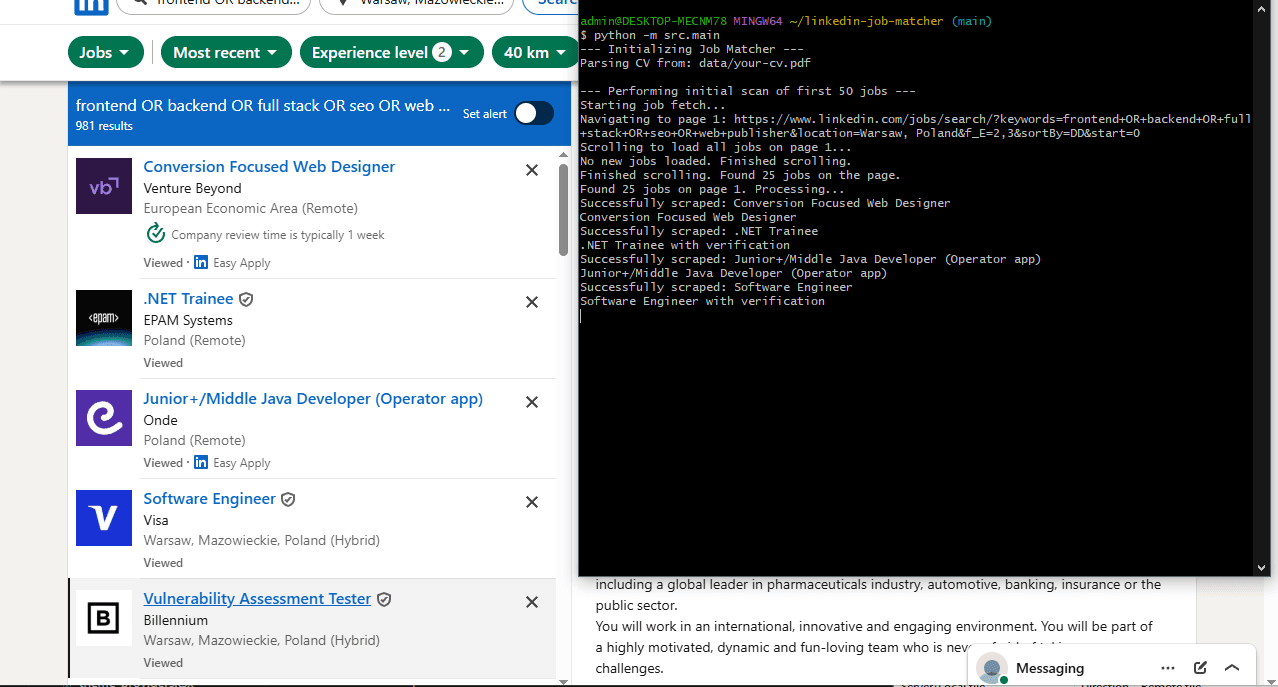Dismiss the Conversion Focused Web Designer job
Image resolution: width=1278 pixels, height=687 pixels.
coord(532,170)
